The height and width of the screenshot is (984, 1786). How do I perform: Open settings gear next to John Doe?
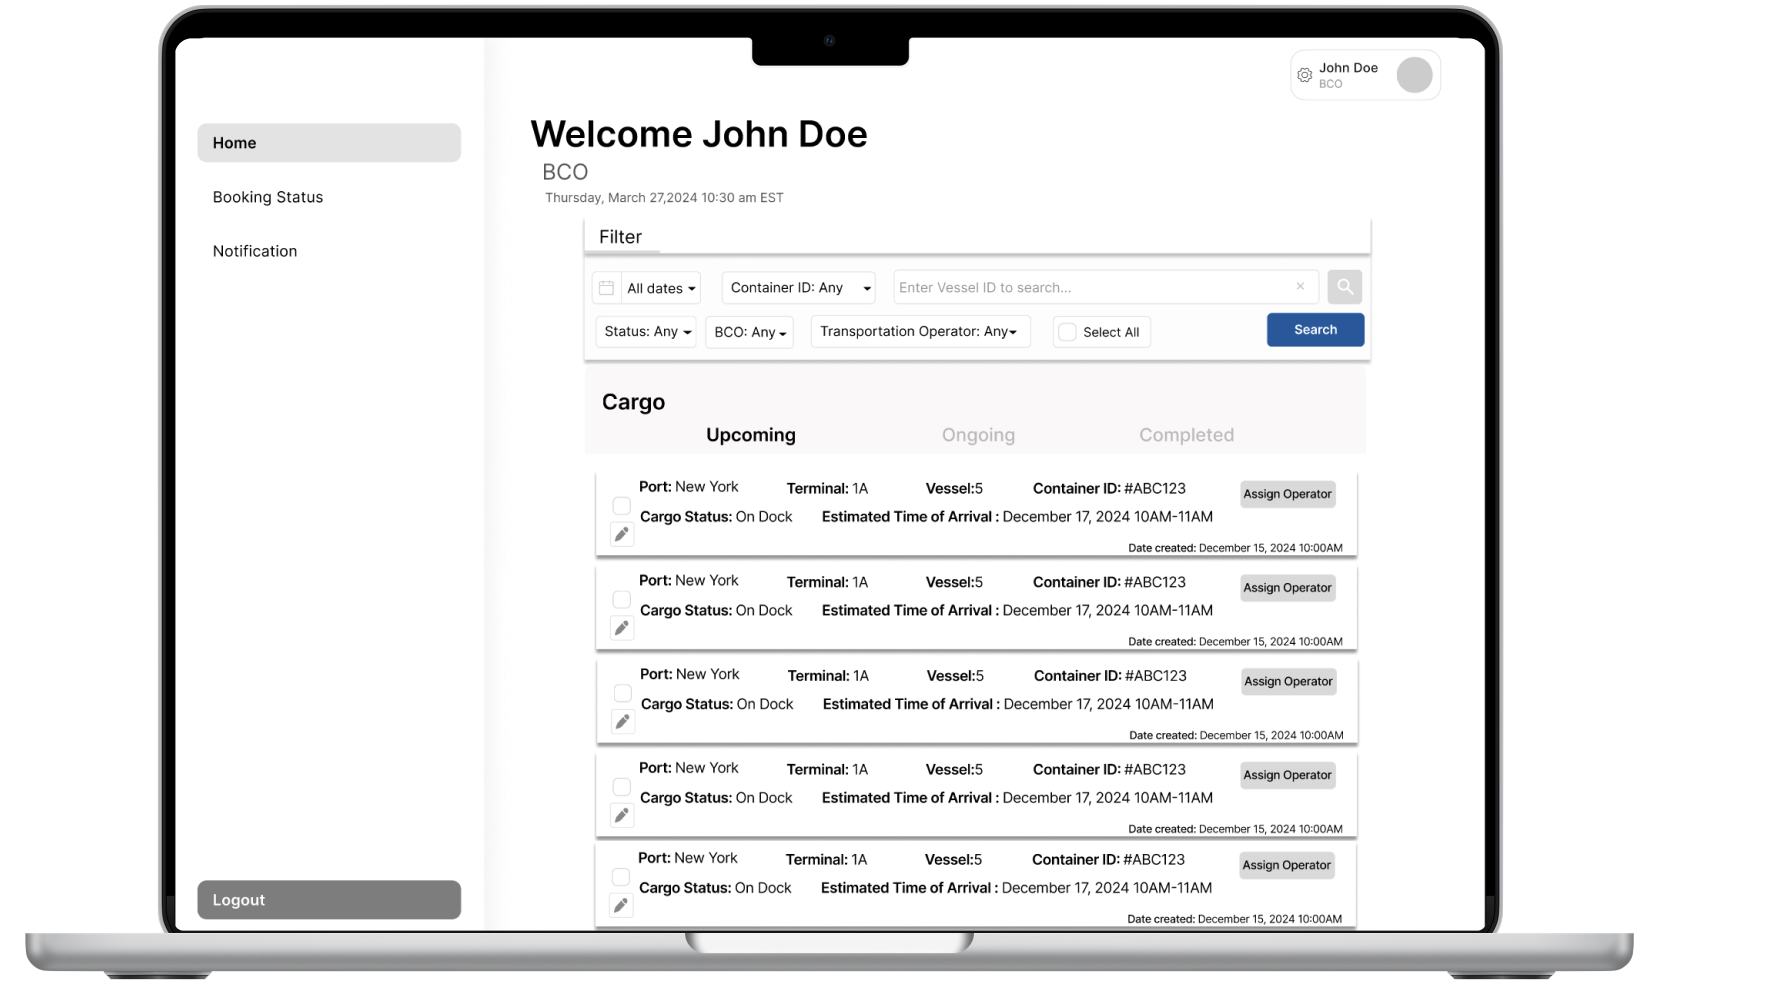pos(1304,75)
